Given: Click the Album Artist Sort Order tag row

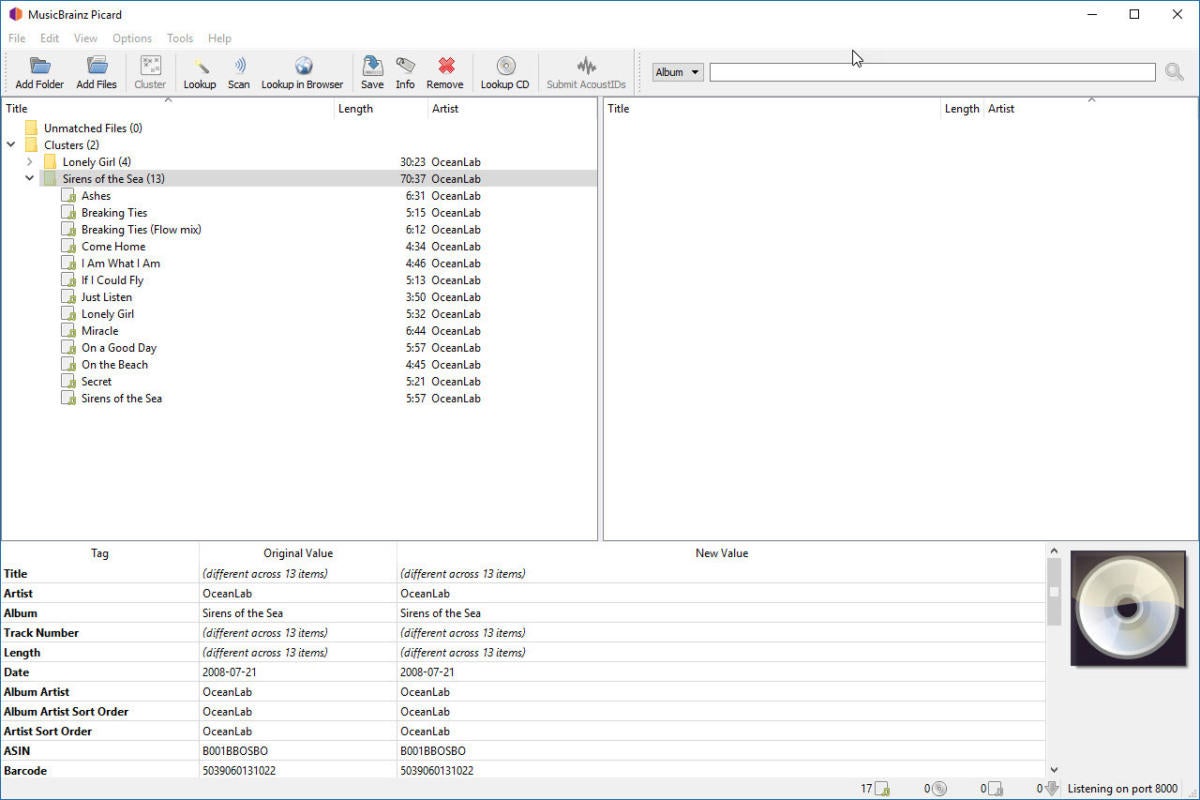Looking at the screenshot, I should [523, 712].
